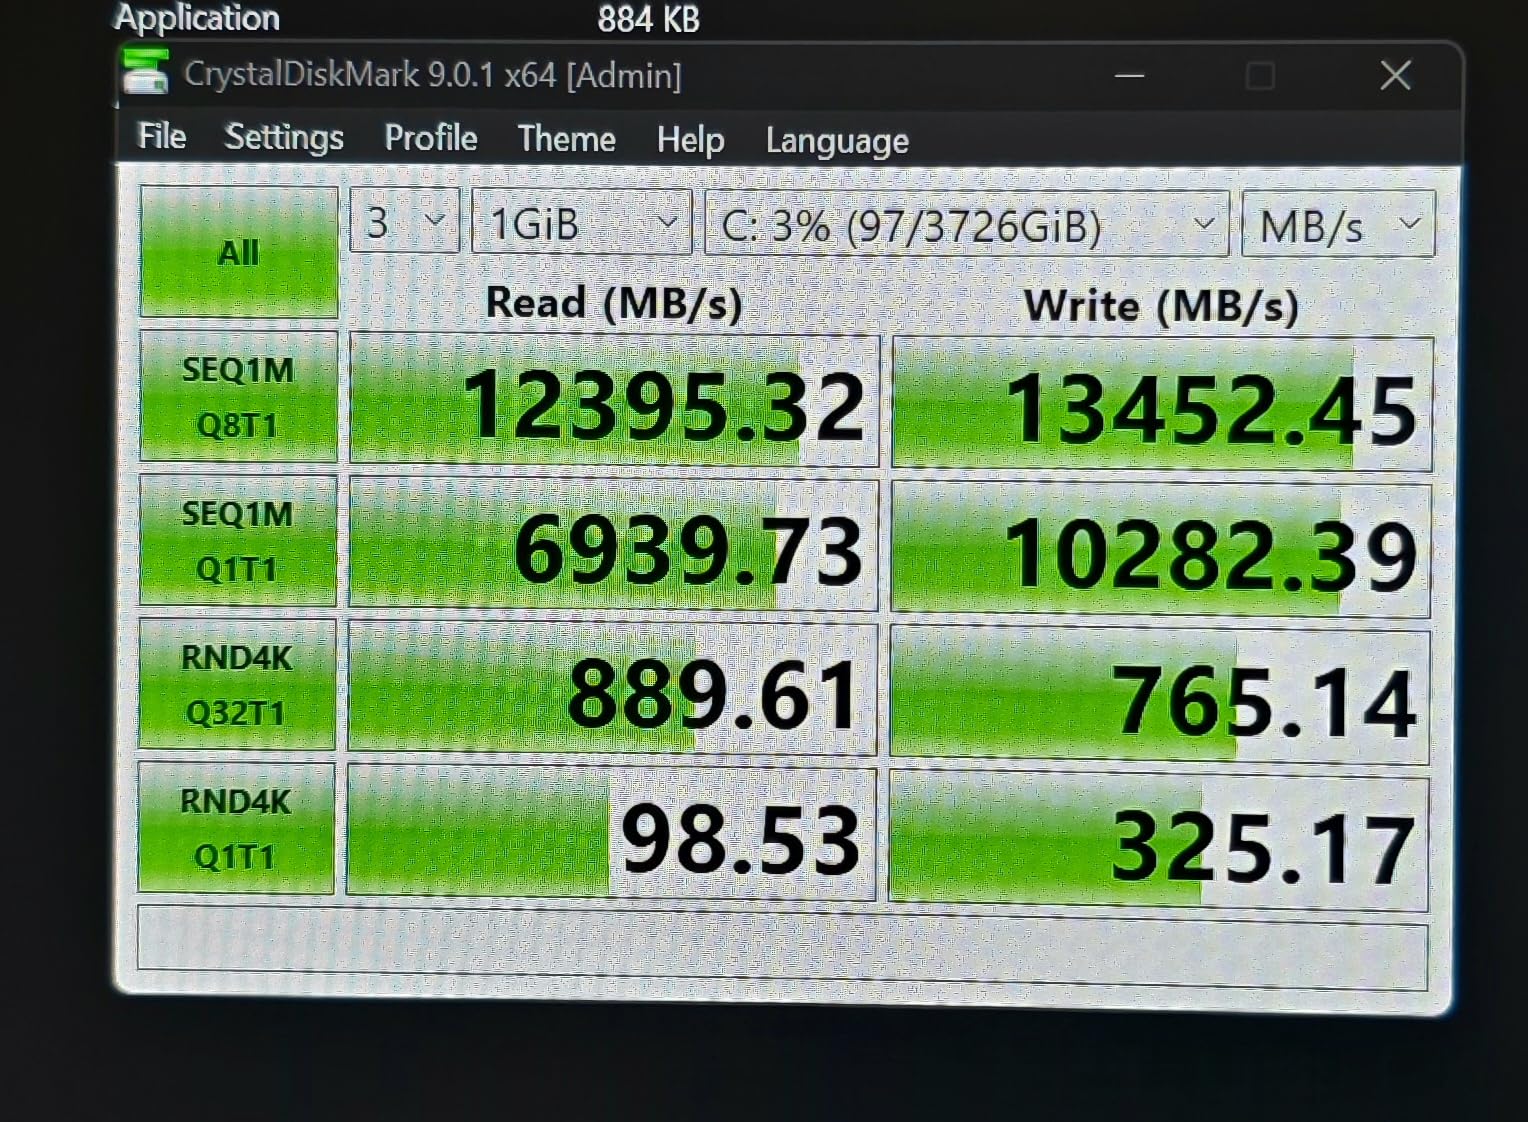Click the empty comment field at the bottom
This screenshot has width=1528, height=1122.
click(x=782, y=946)
